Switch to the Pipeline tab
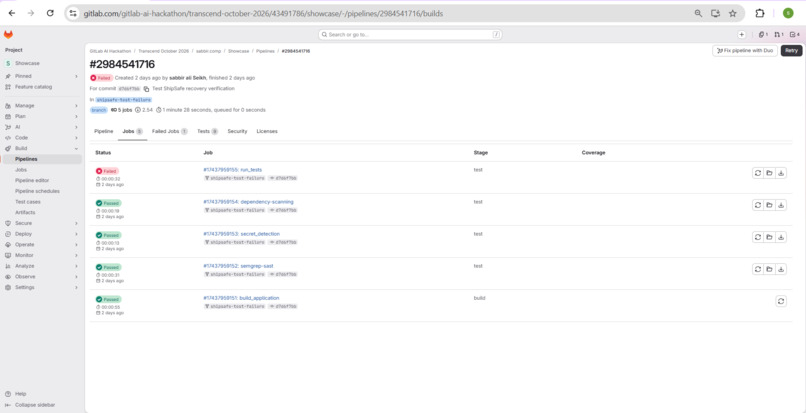This screenshot has height=413, width=806. [104, 132]
